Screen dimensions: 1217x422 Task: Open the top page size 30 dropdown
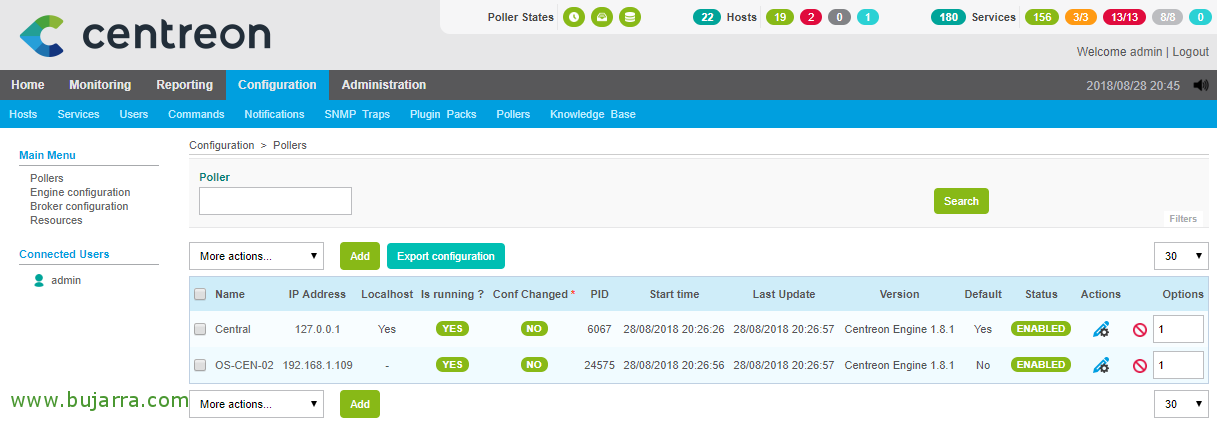point(1182,256)
